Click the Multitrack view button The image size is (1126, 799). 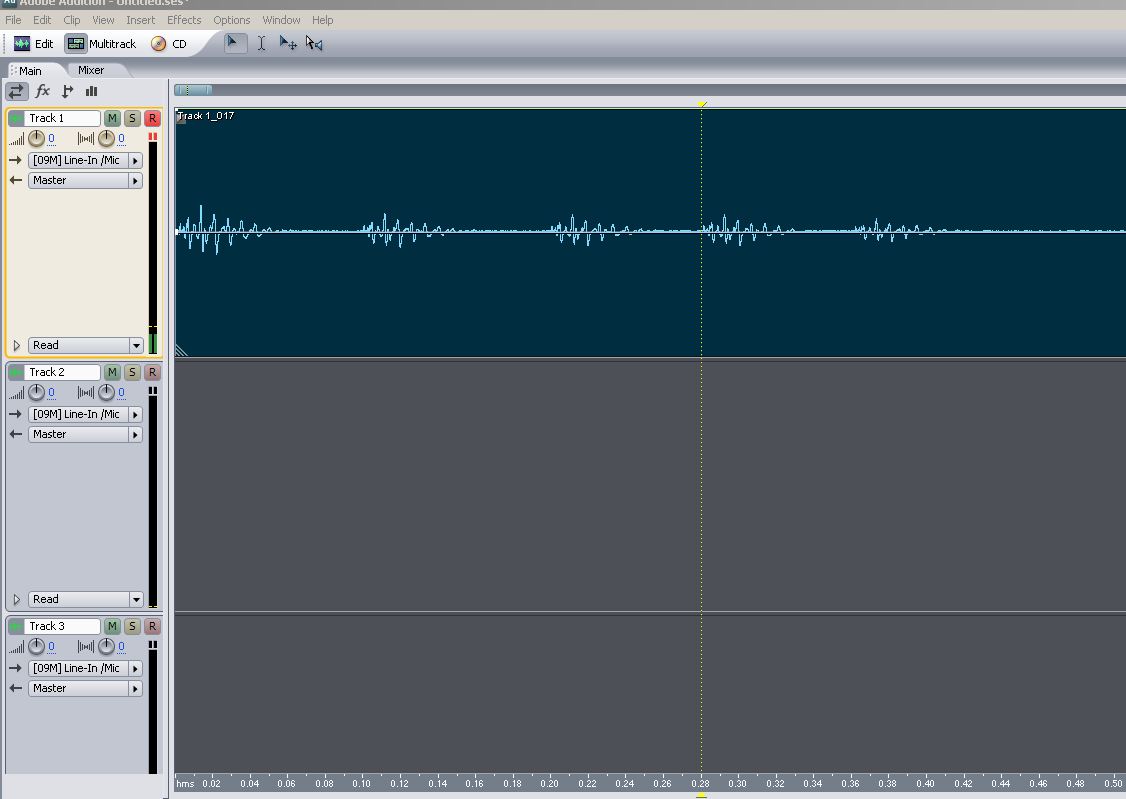click(101, 44)
